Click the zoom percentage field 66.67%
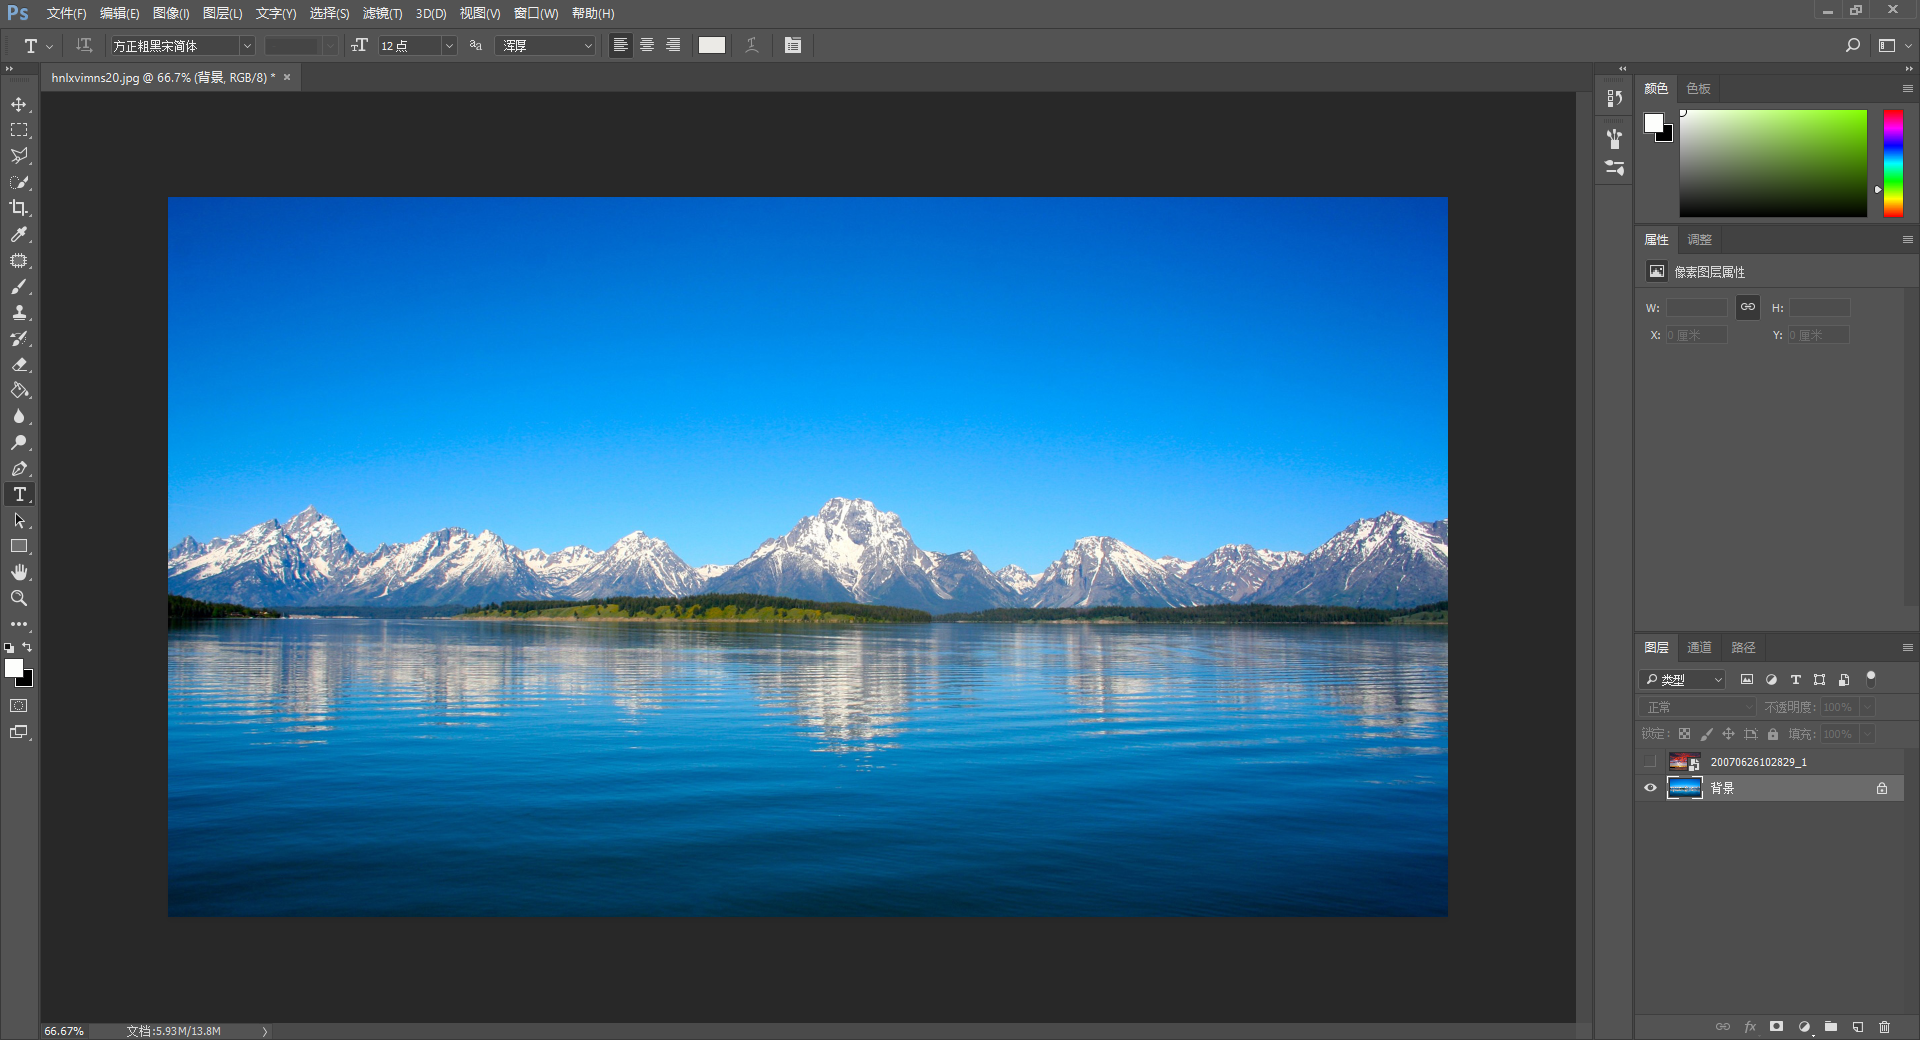1920x1040 pixels. click(64, 1031)
